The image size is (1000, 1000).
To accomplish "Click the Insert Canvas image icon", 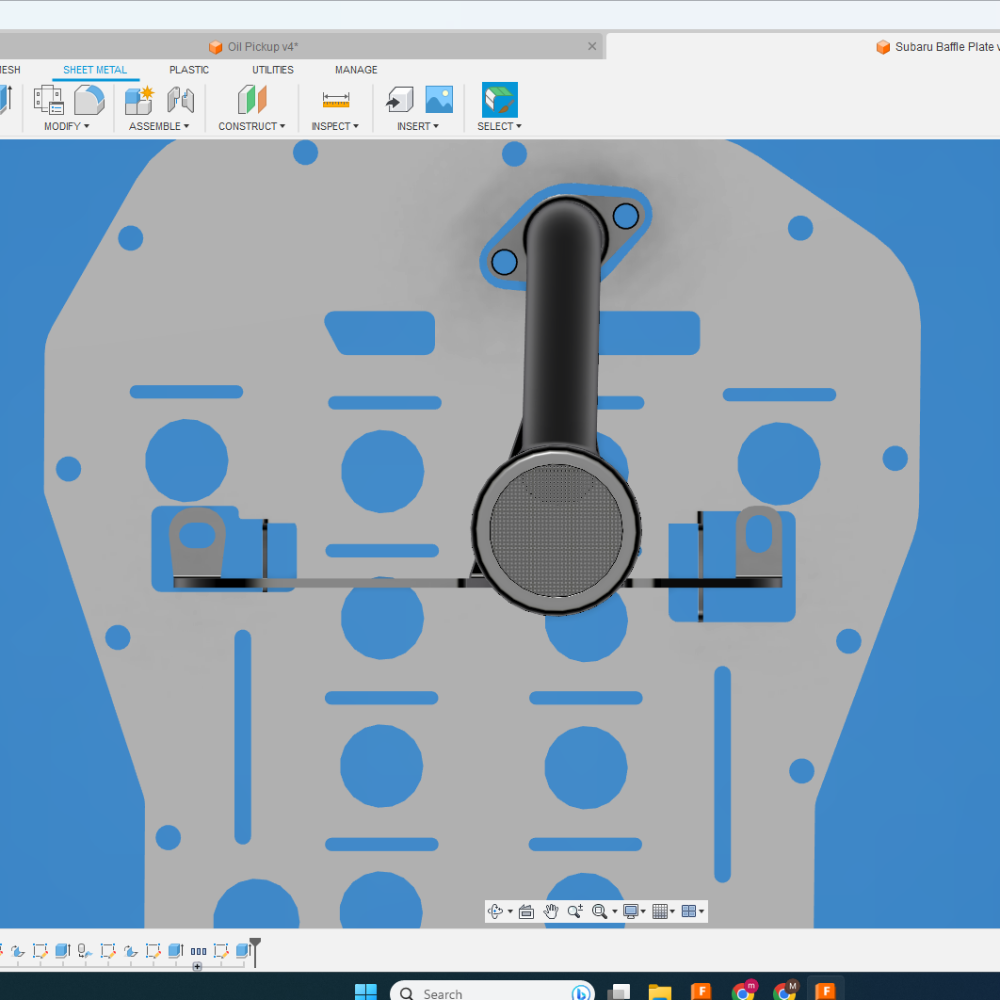I will pyautogui.click(x=439, y=100).
